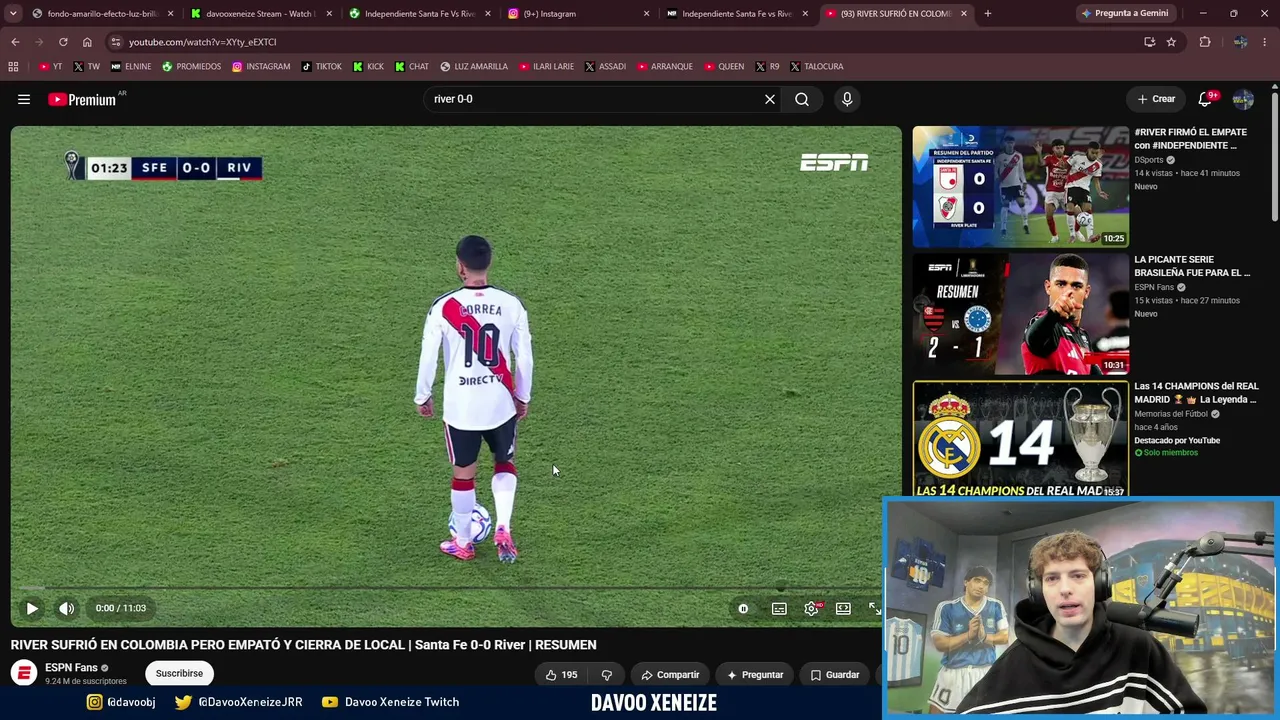Open the video settings gear menu
Viewport: 1280px width, 720px height.
coord(811,608)
